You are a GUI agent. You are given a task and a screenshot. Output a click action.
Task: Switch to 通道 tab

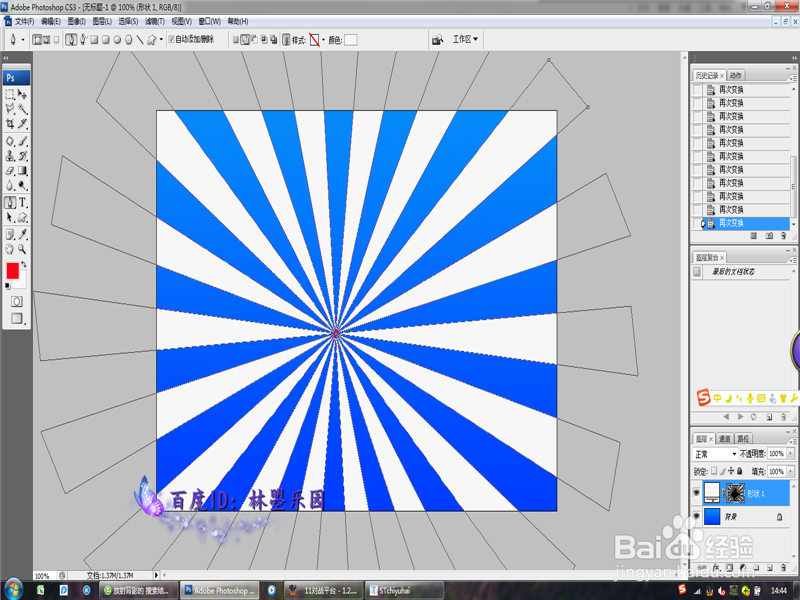(724, 439)
